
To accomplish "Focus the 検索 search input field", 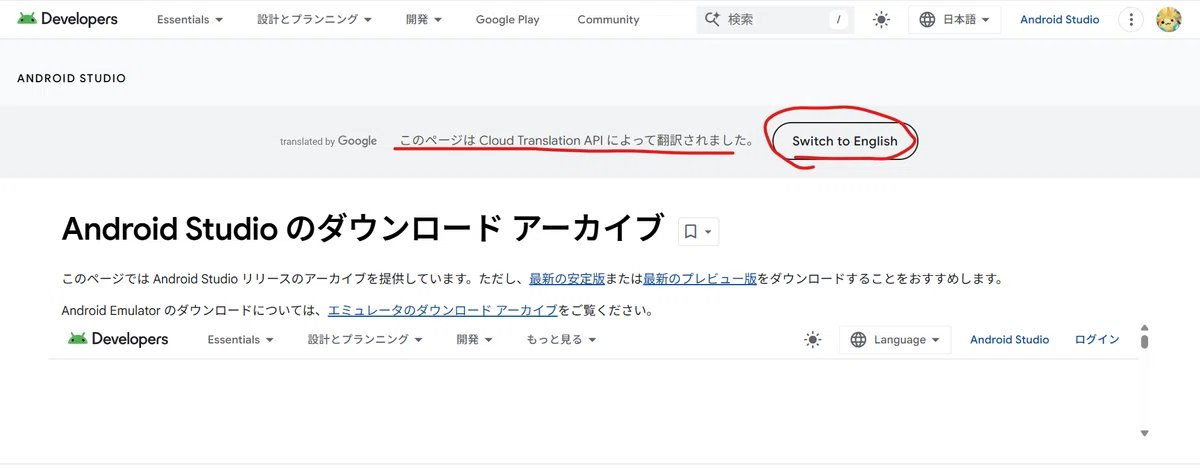I will coord(778,19).
